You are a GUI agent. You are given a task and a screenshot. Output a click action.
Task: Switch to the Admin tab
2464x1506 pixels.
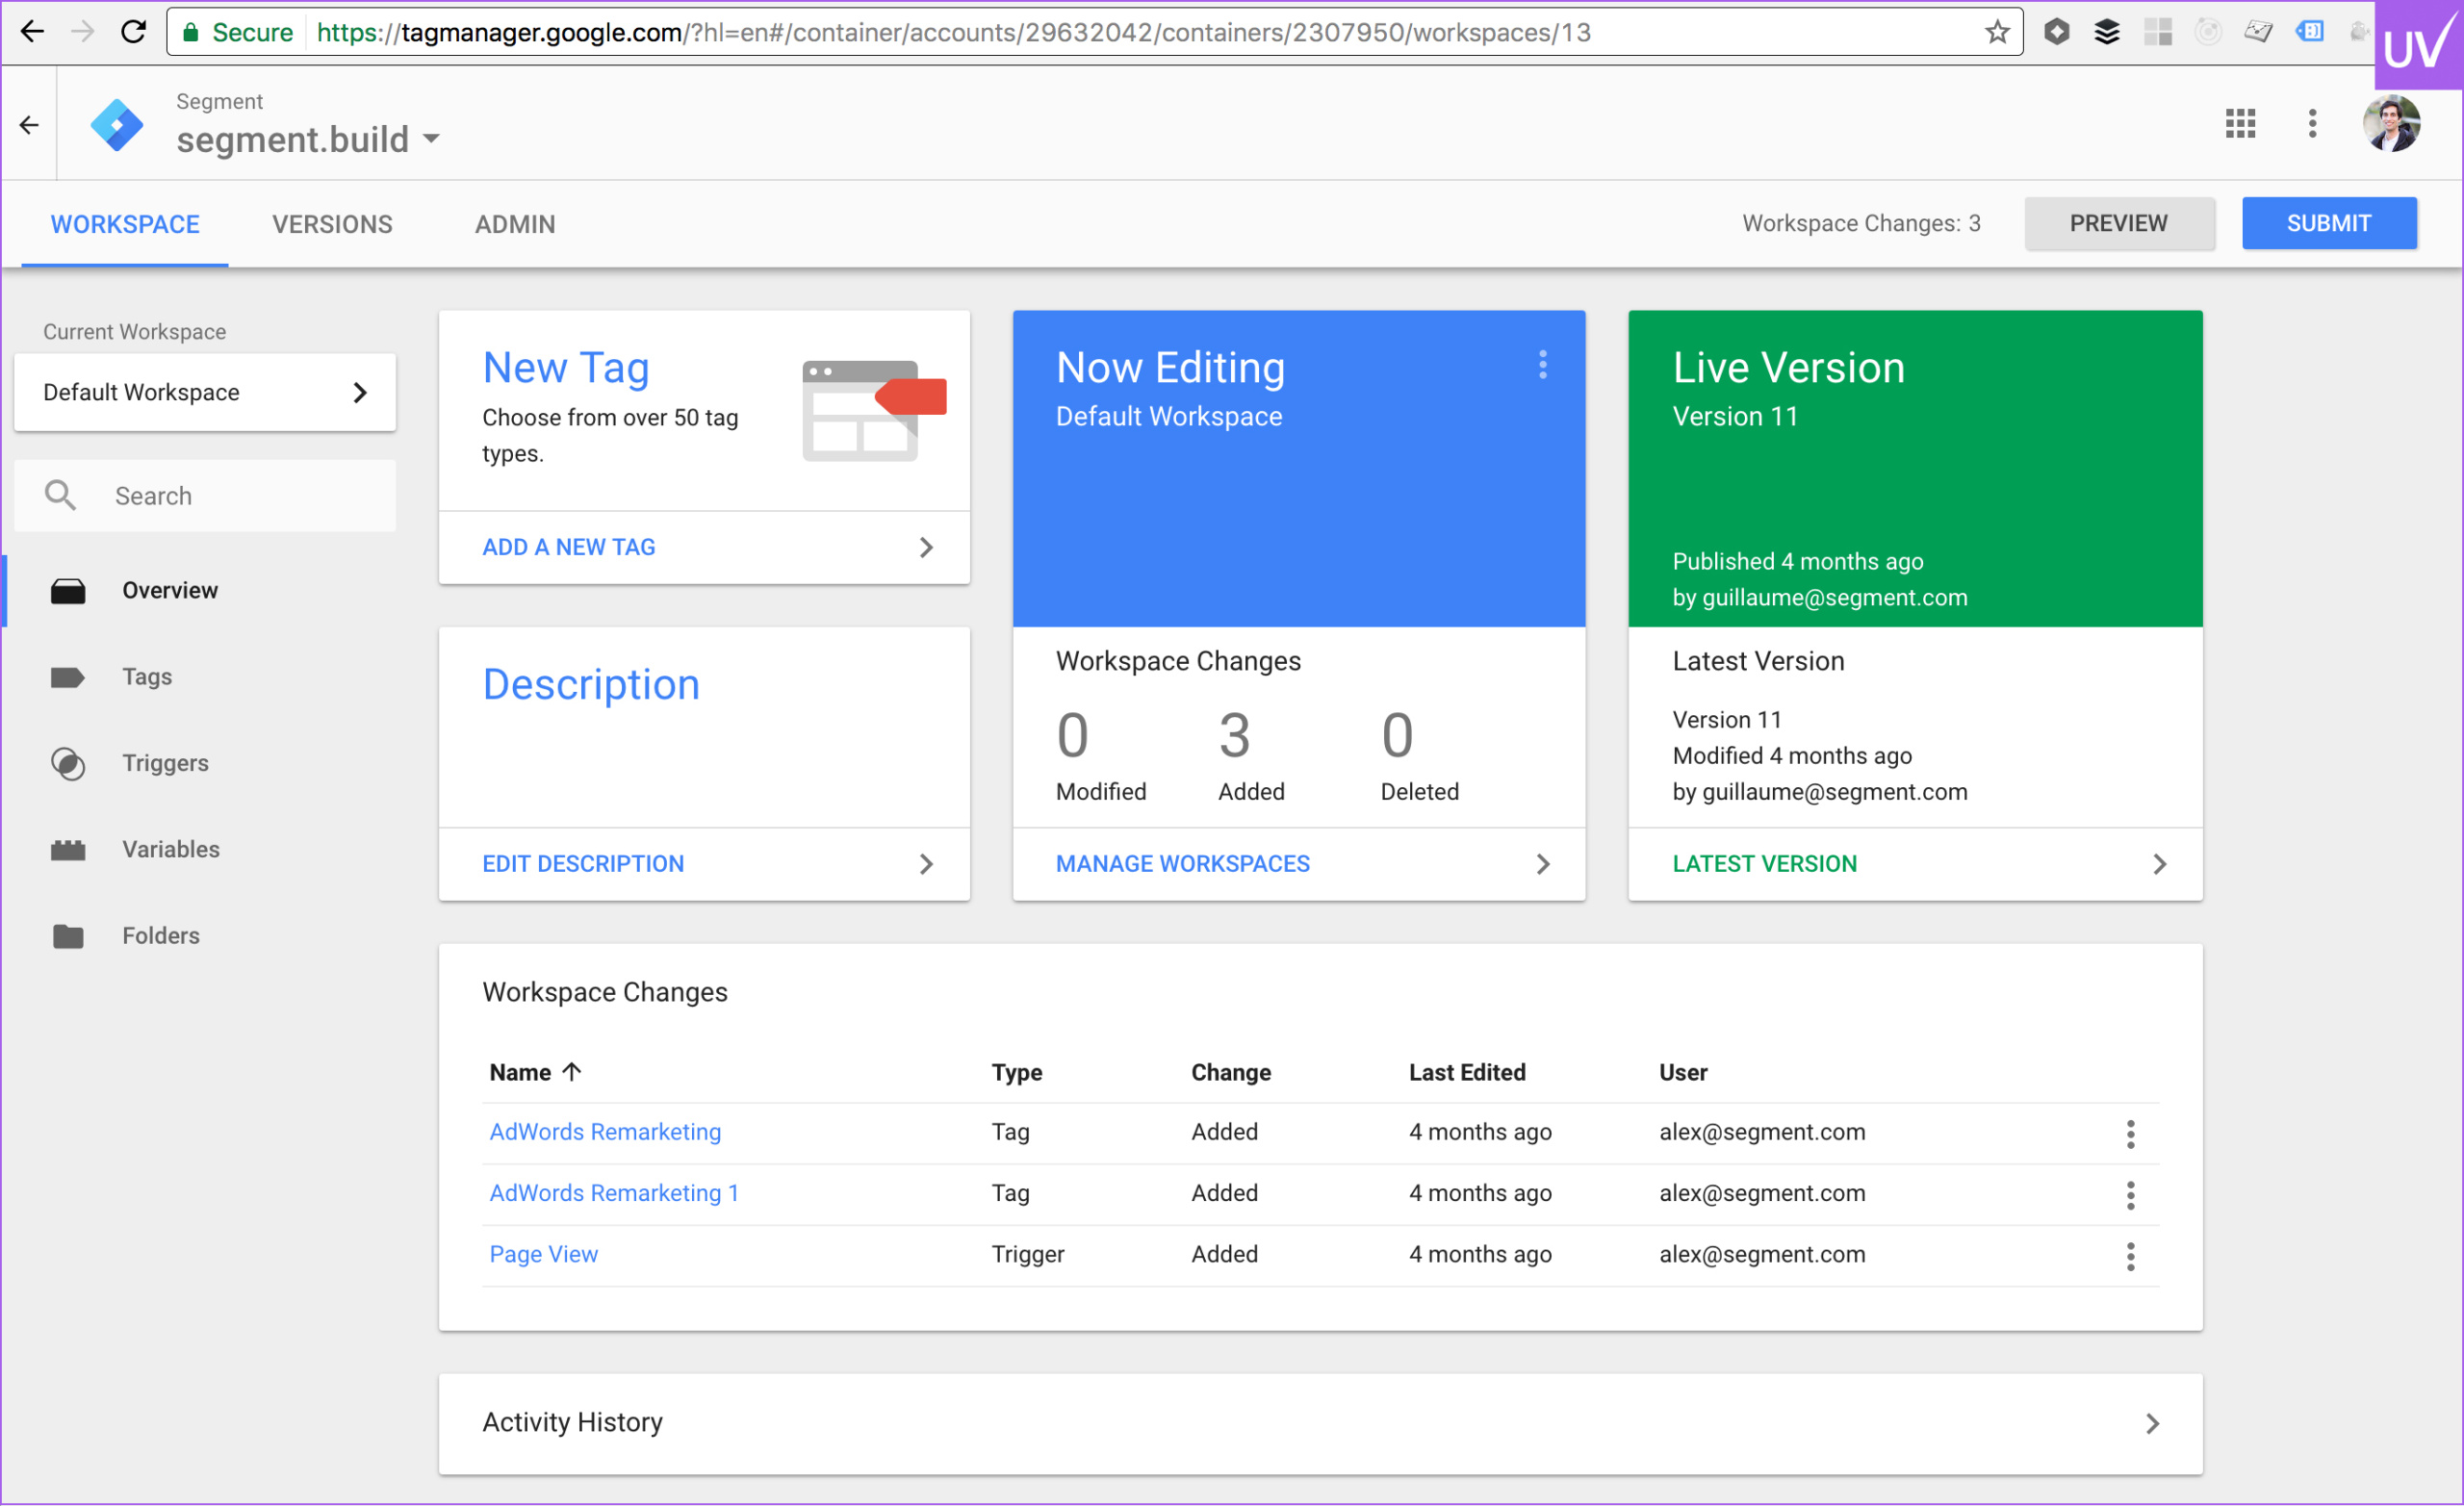point(514,224)
